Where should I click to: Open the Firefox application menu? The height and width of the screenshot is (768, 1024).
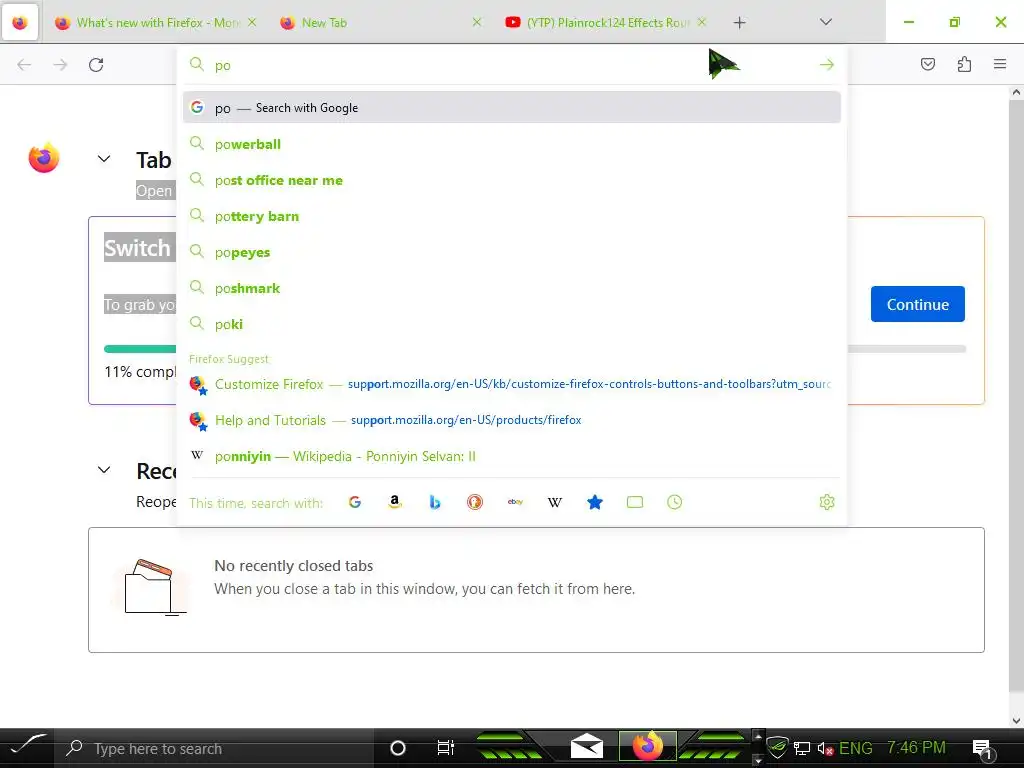tap(1000, 64)
